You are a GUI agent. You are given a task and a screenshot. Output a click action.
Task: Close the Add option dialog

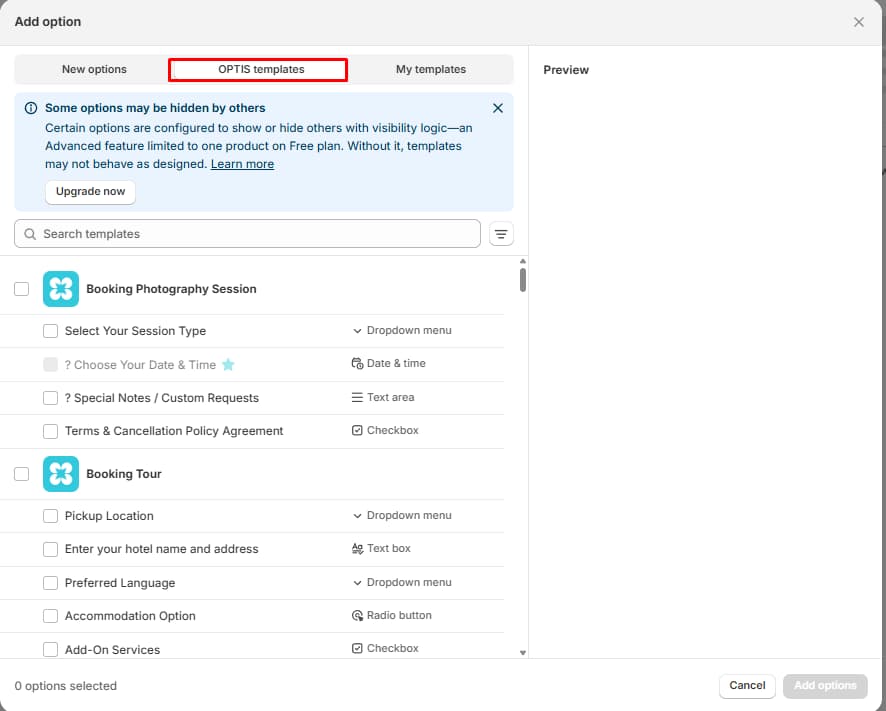[x=858, y=22]
